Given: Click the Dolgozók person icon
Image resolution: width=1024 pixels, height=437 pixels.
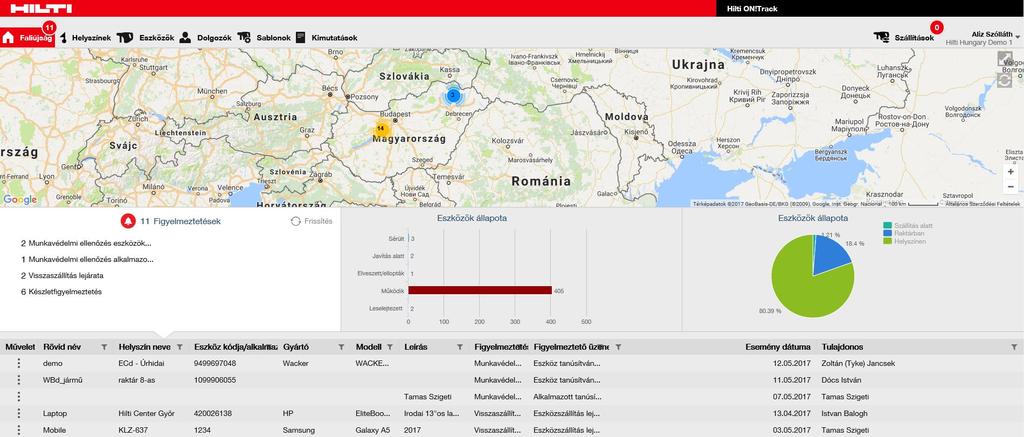Looking at the screenshot, I should click(x=185, y=38).
